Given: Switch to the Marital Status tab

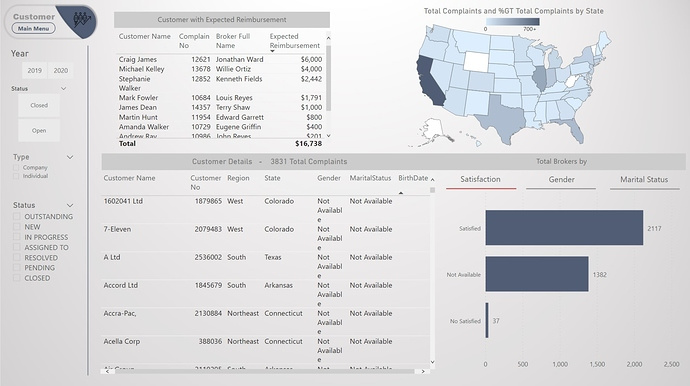Looking at the screenshot, I should coord(644,180).
